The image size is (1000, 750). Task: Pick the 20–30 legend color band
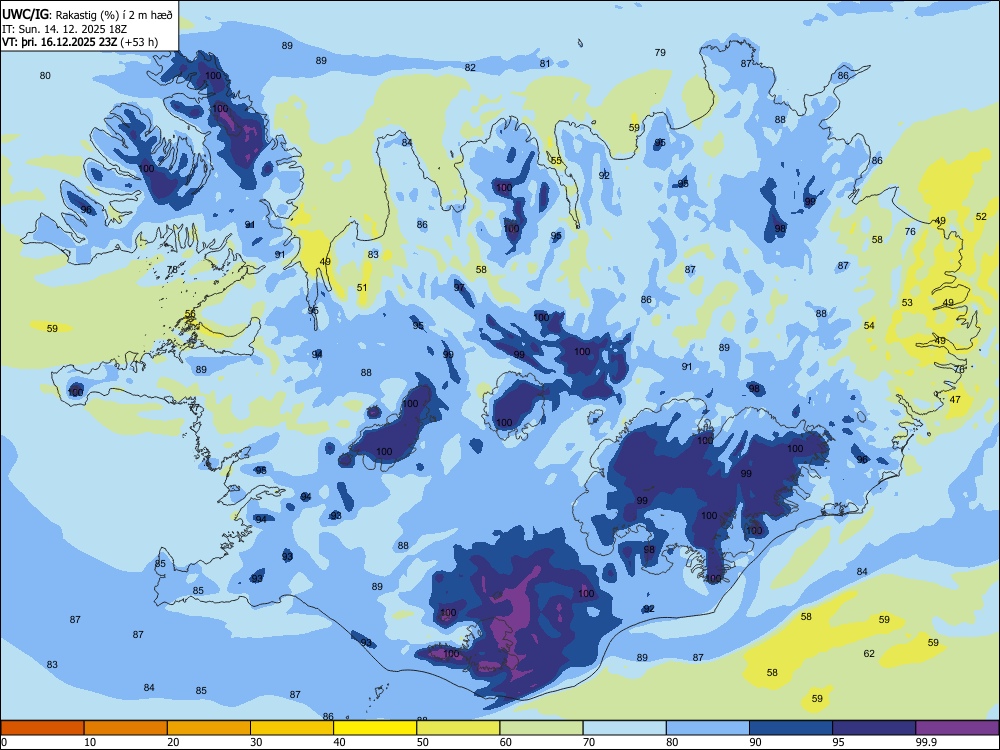click(x=209, y=728)
